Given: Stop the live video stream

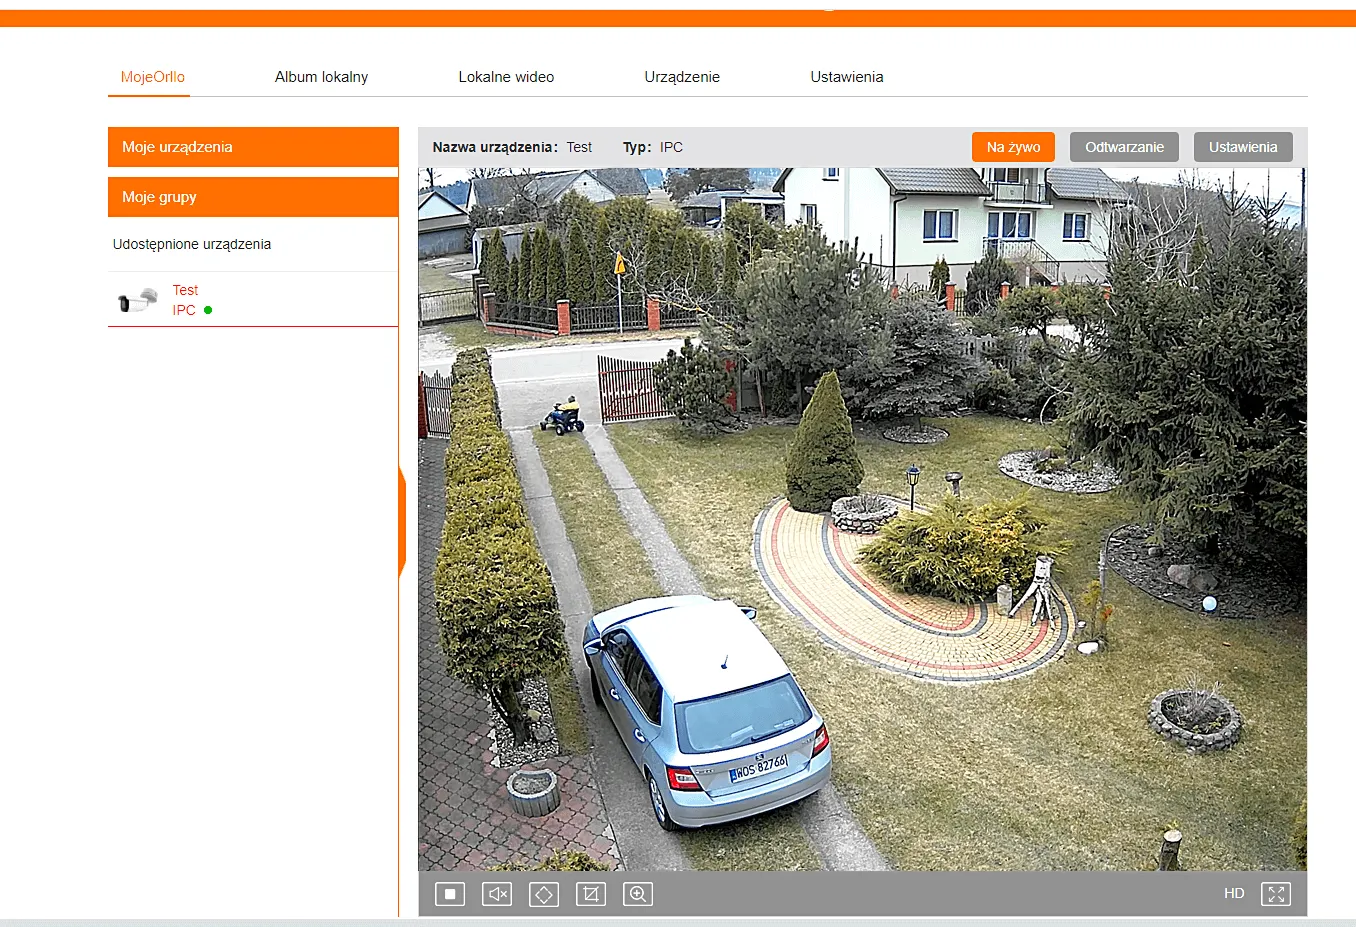Looking at the screenshot, I should 450,894.
